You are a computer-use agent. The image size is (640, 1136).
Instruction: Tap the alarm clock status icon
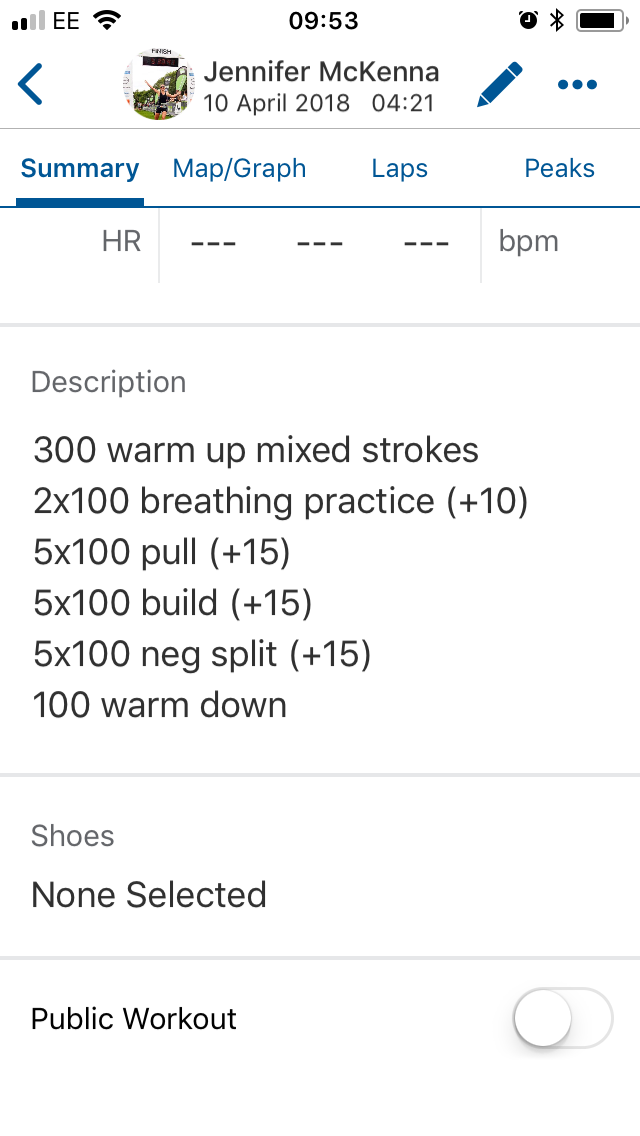[528, 20]
